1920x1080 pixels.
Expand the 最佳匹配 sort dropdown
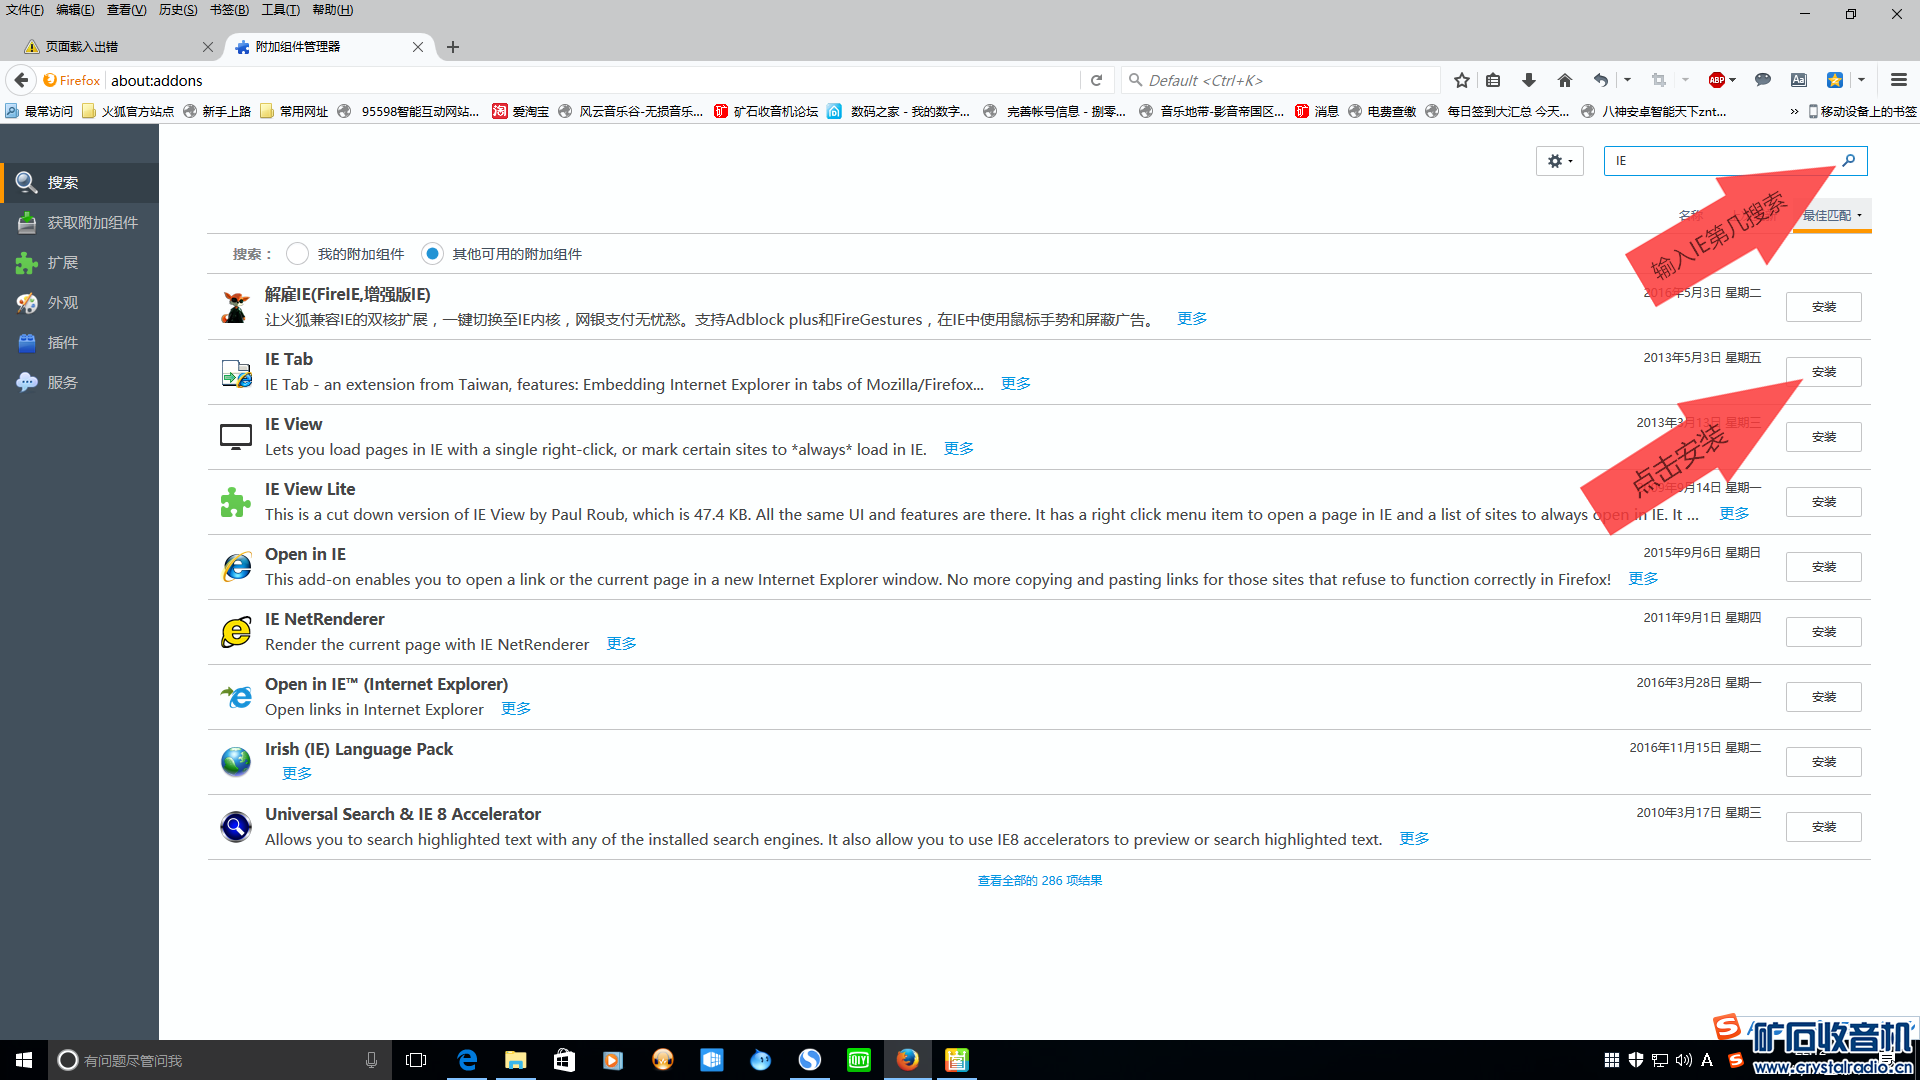[1831, 216]
